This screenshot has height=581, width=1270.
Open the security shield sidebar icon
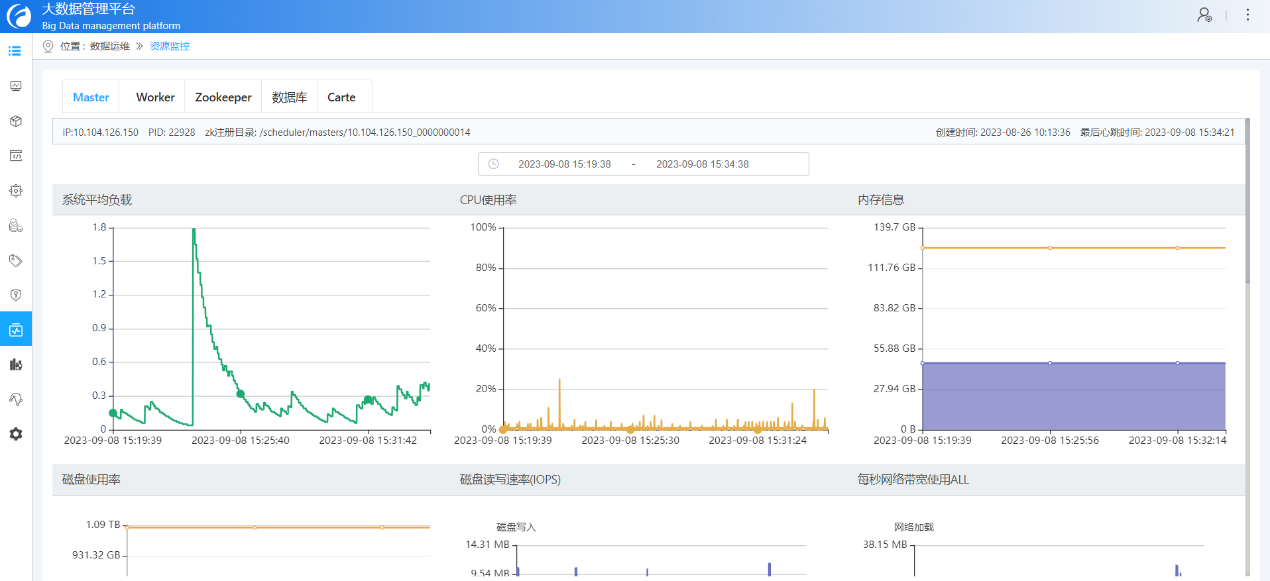[x=15, y=295]
